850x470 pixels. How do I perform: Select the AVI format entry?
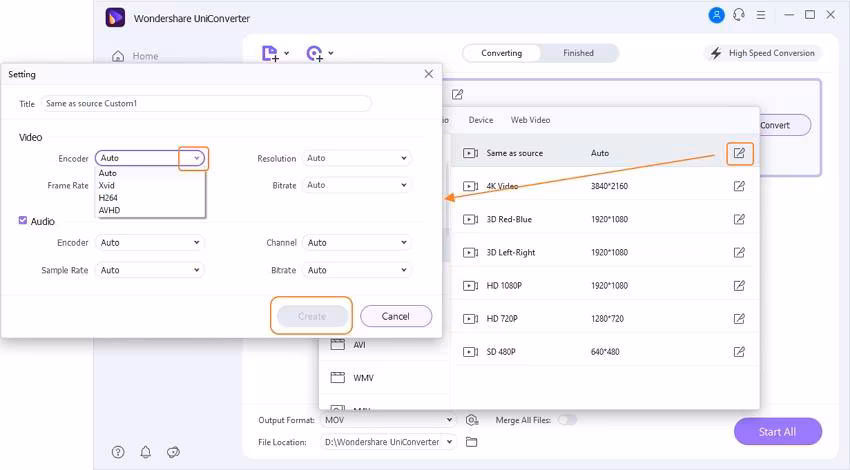[385, 345]
